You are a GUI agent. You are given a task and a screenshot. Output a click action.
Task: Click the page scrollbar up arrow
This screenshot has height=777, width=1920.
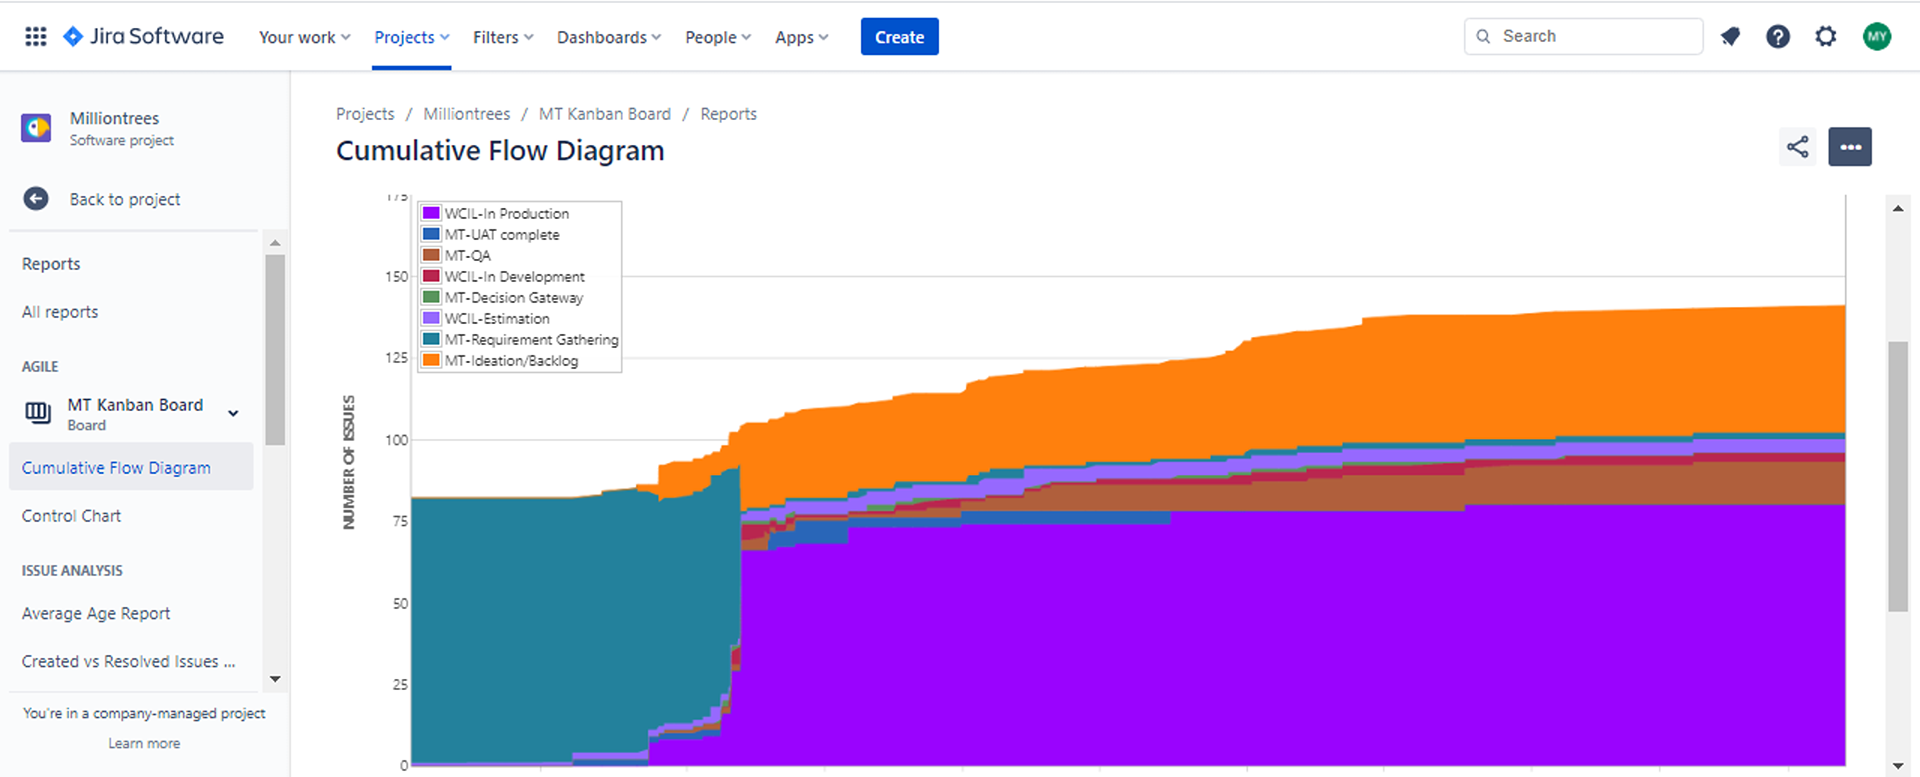pyautogui.click(x=1898, y=208)
